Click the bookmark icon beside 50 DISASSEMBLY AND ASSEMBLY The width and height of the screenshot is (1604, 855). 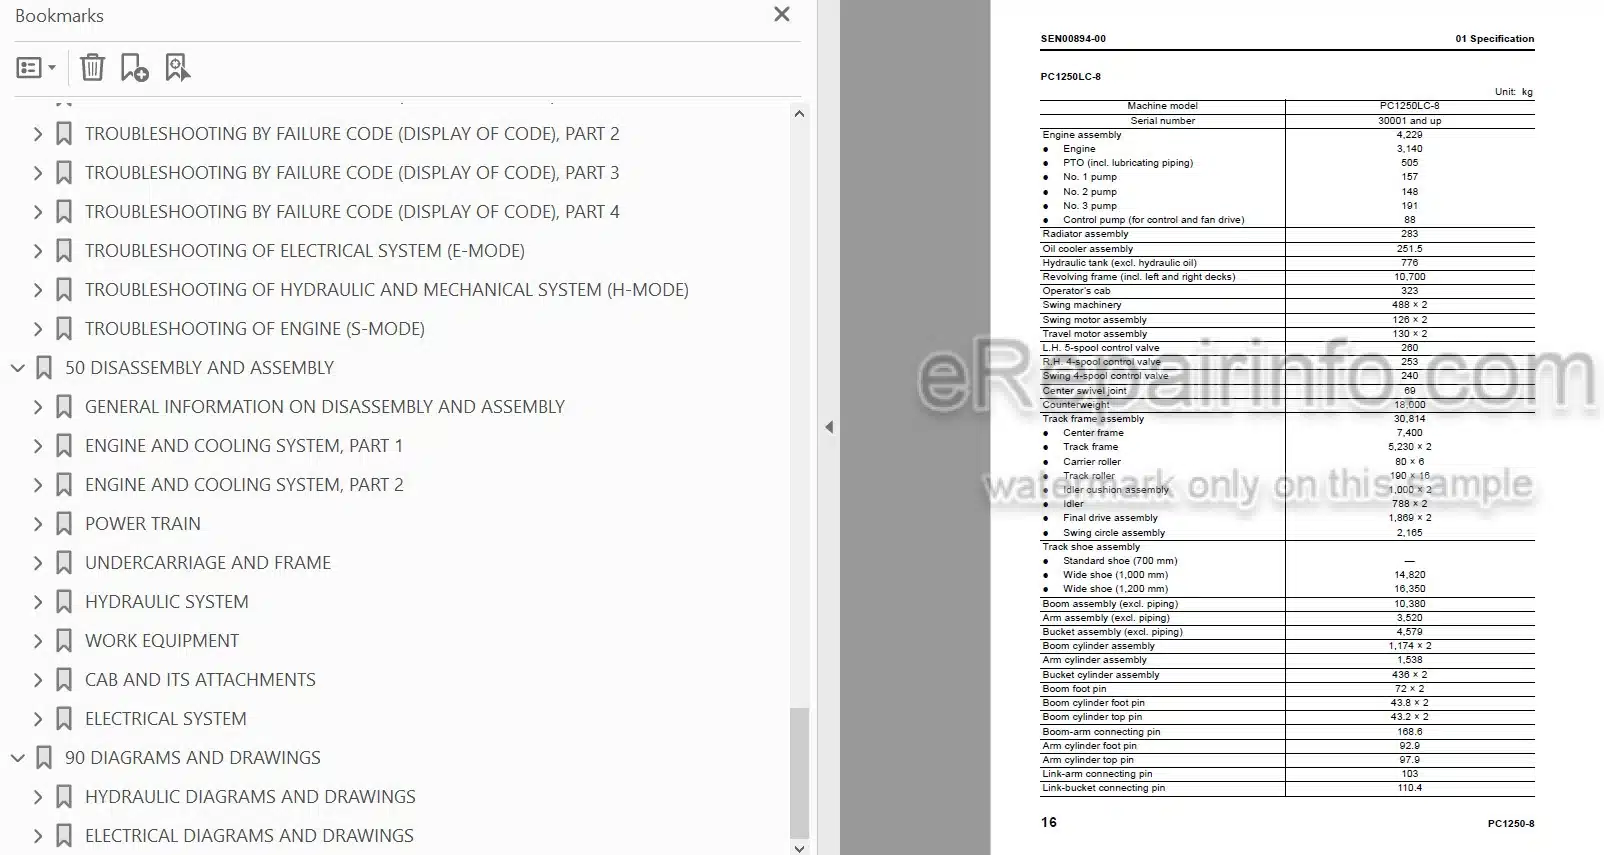point(44,368)
